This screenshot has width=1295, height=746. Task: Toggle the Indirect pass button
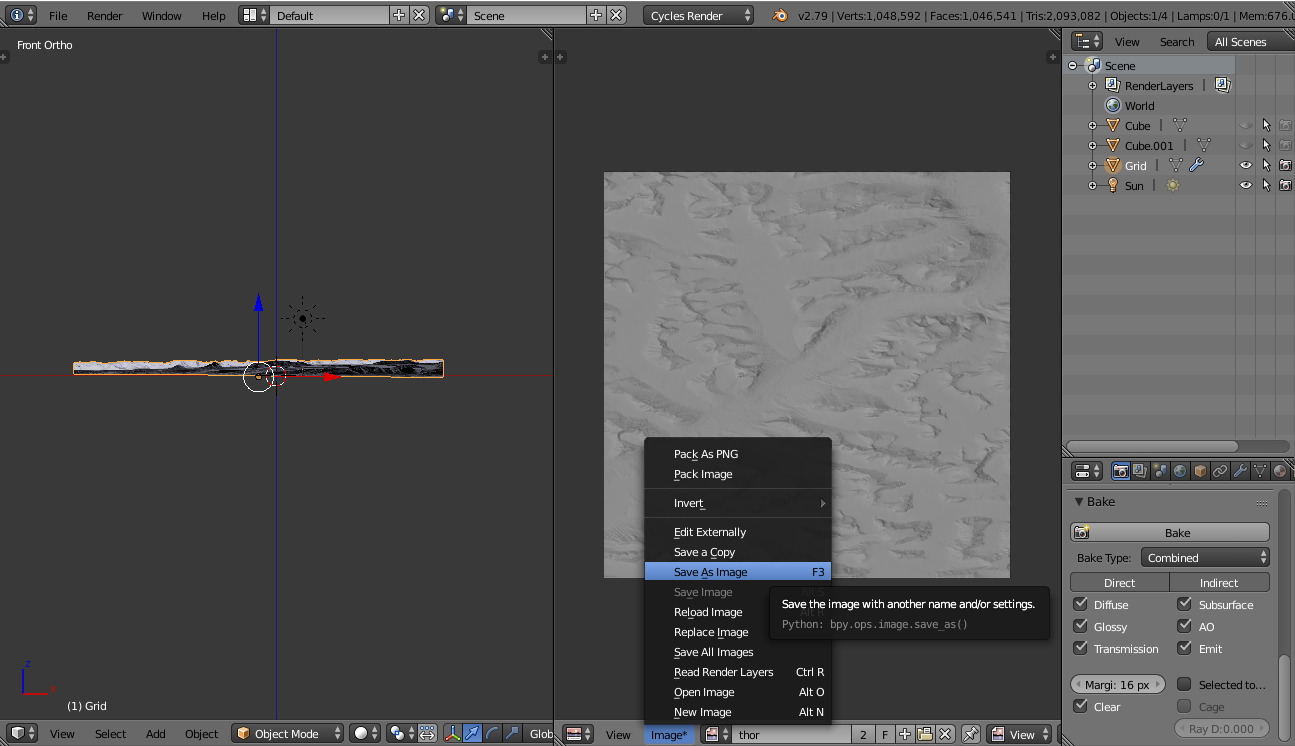[1220, 582]
